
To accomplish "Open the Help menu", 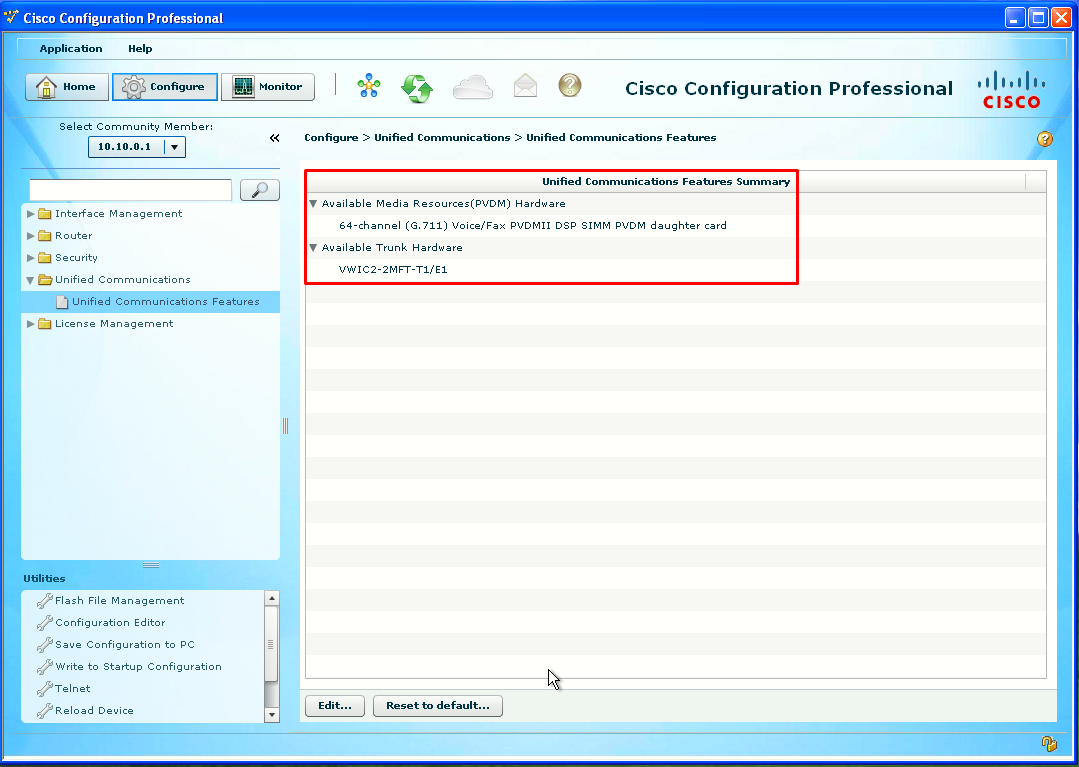I will (x=140, y=48).
